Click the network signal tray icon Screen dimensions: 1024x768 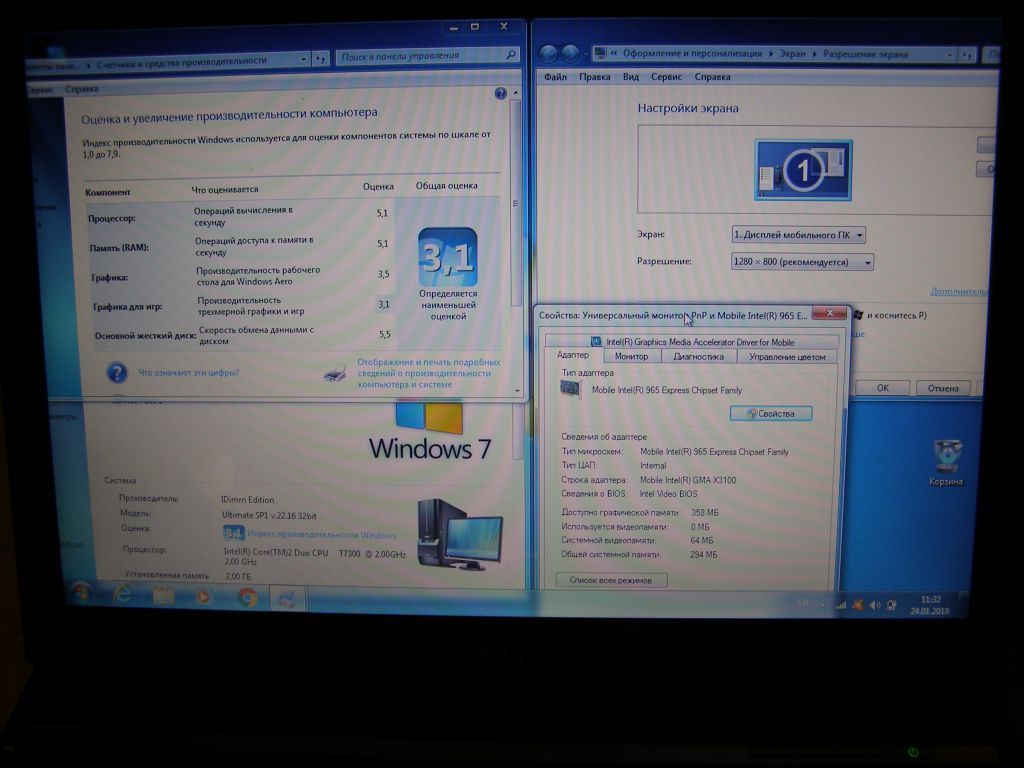coord(840,605)
